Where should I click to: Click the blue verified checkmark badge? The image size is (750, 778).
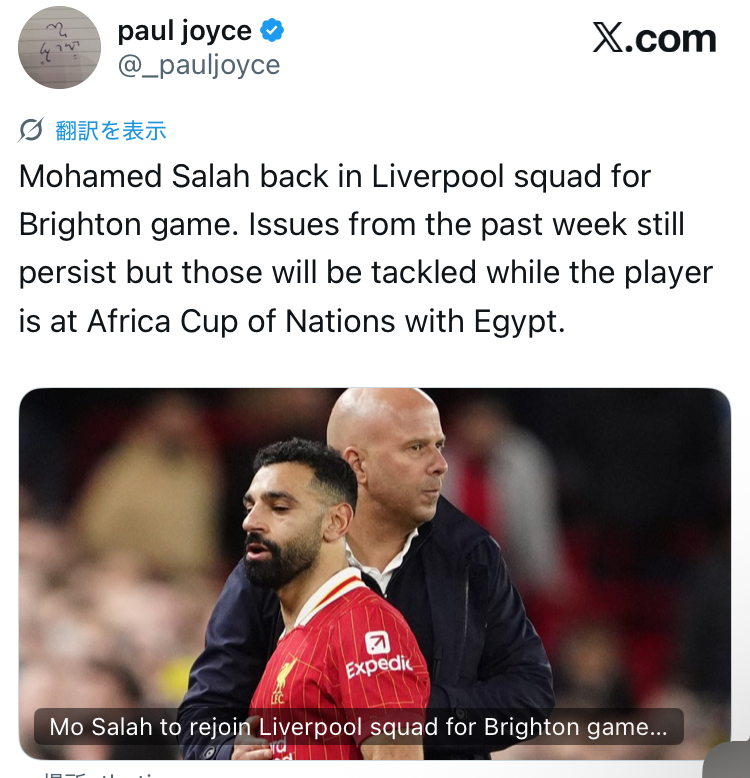click(x=272, y=30)
